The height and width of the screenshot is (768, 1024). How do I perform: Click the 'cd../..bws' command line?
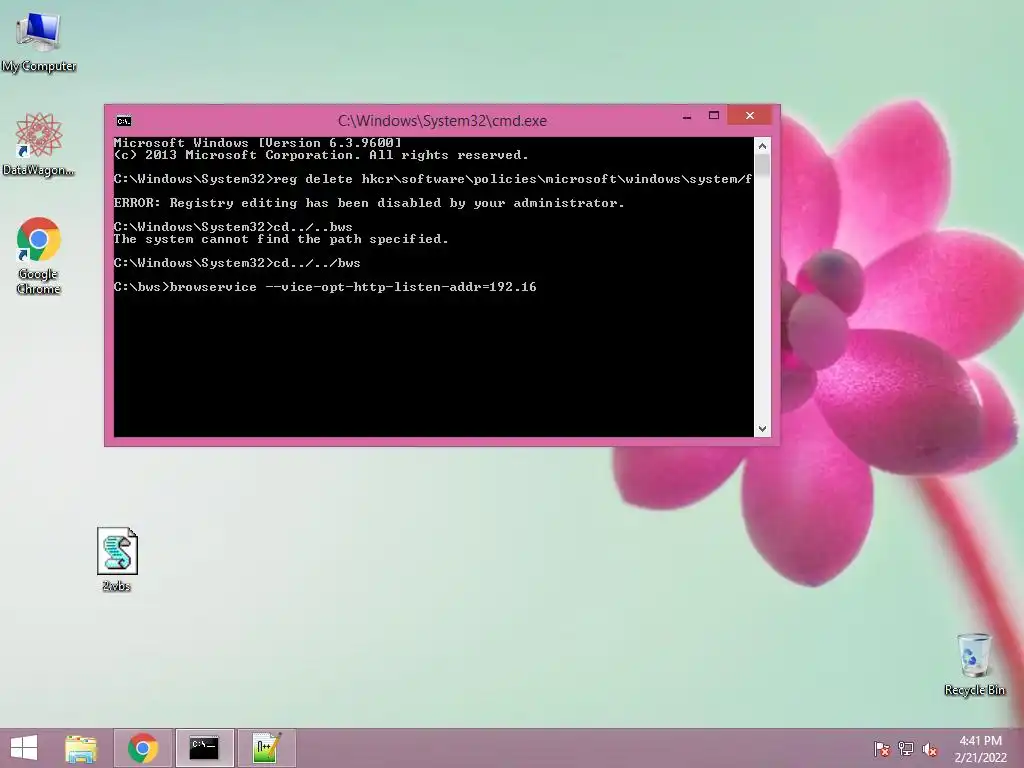click(233, 227)
